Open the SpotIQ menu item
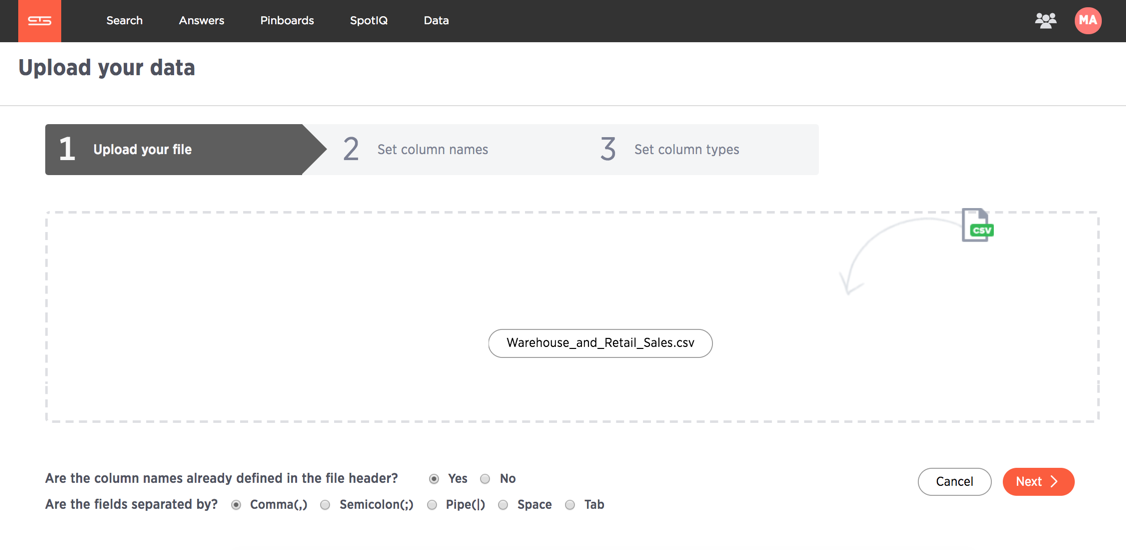Image resolution: width=1126 pixels, height=550 pixels. pyautogui.click(x=369, y=21)
